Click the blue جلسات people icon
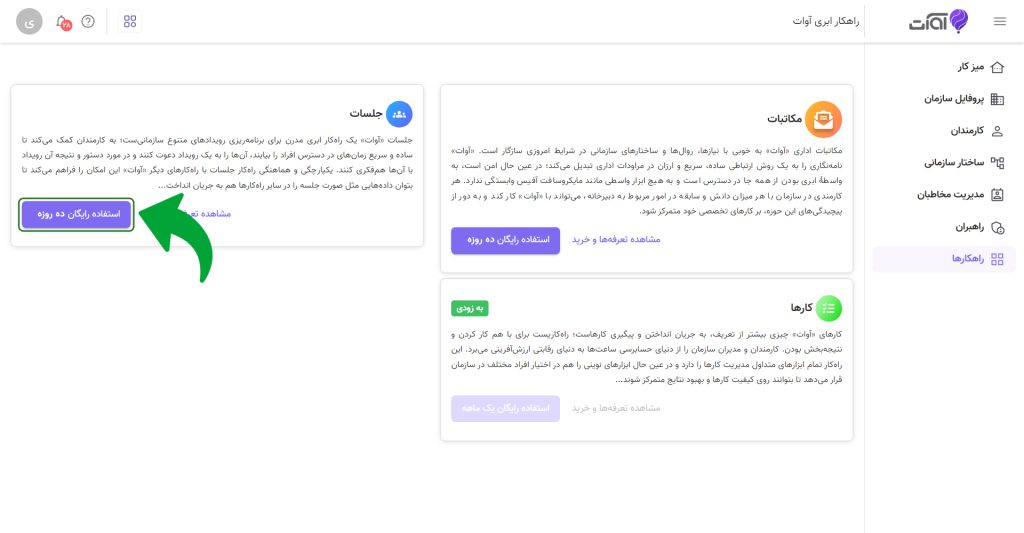This screenshot has width=1024, height=533. pyautogui.click(x=399, y=114)
